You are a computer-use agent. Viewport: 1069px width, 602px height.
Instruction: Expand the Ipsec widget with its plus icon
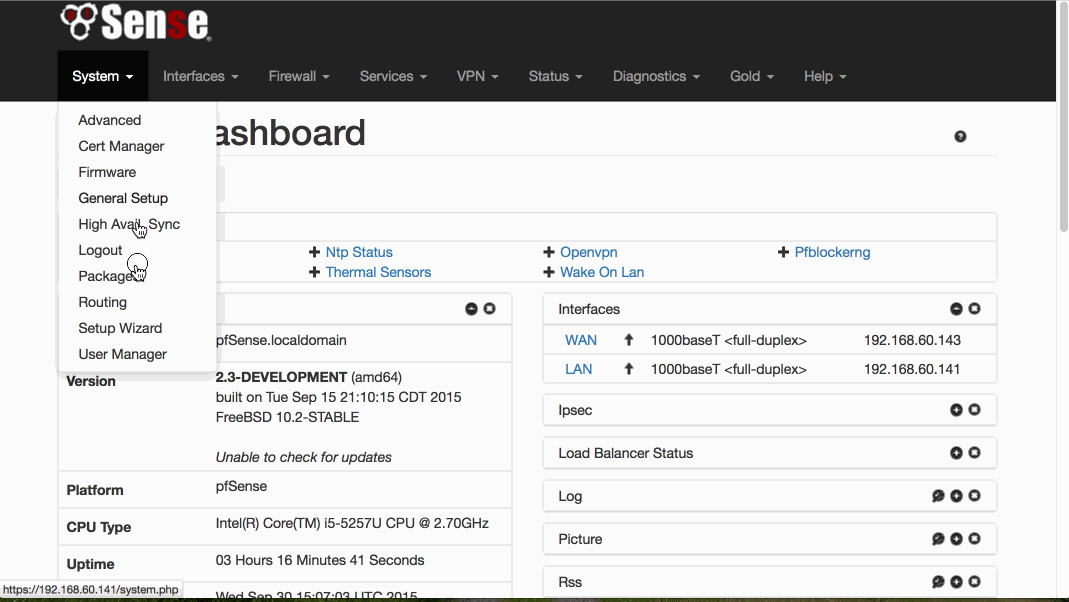[x=957, y=410]
